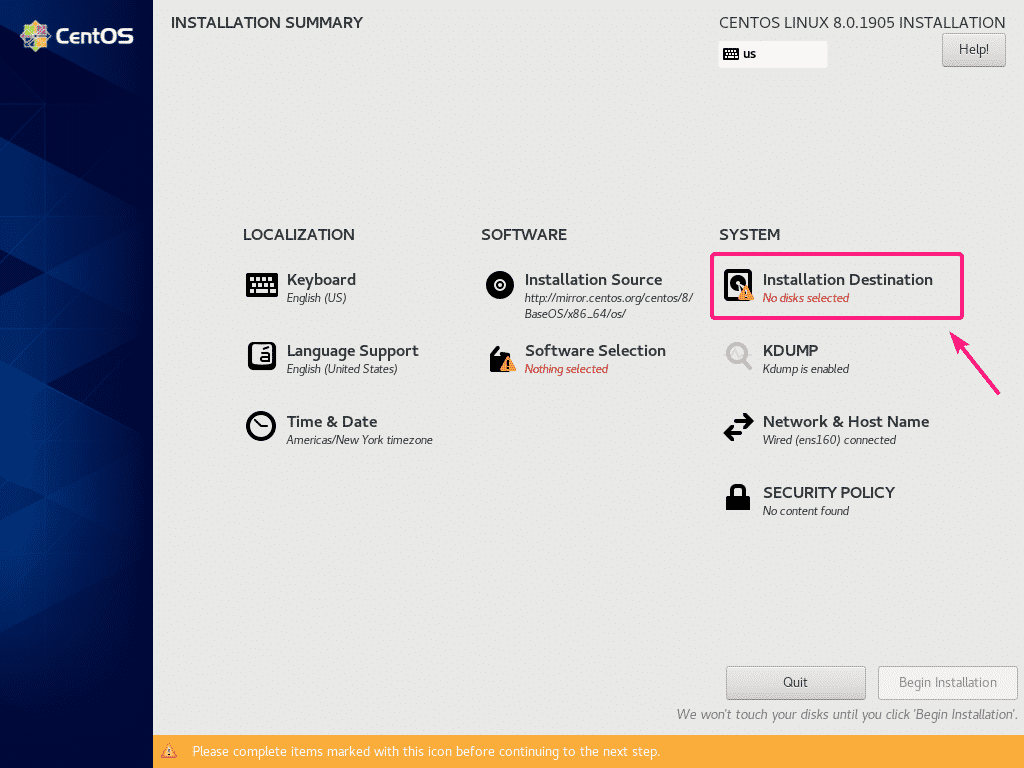Click the Security Policy padlock icon
The image size is (1024, 768).
(x=738, y=497)
